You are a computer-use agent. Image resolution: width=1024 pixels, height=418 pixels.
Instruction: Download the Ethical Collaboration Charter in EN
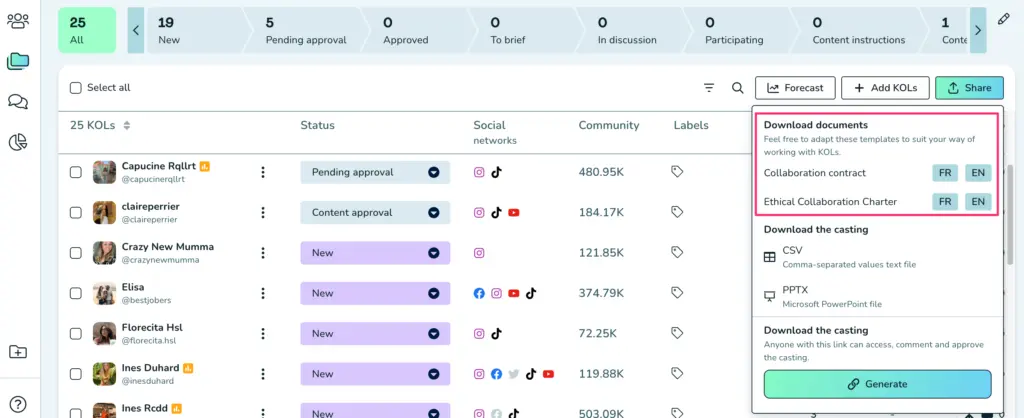978,202
